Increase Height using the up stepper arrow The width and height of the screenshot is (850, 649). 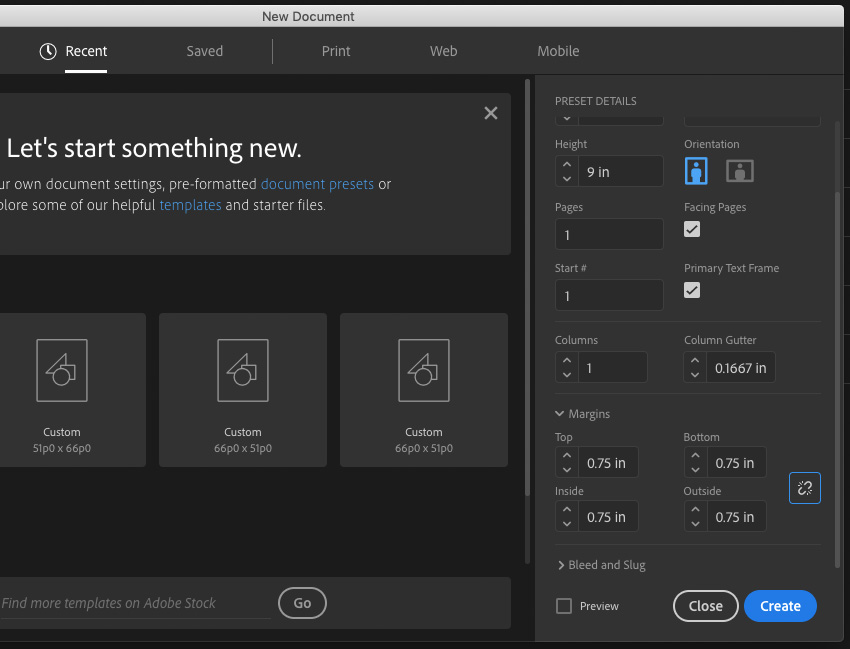(x=567, y=165)
